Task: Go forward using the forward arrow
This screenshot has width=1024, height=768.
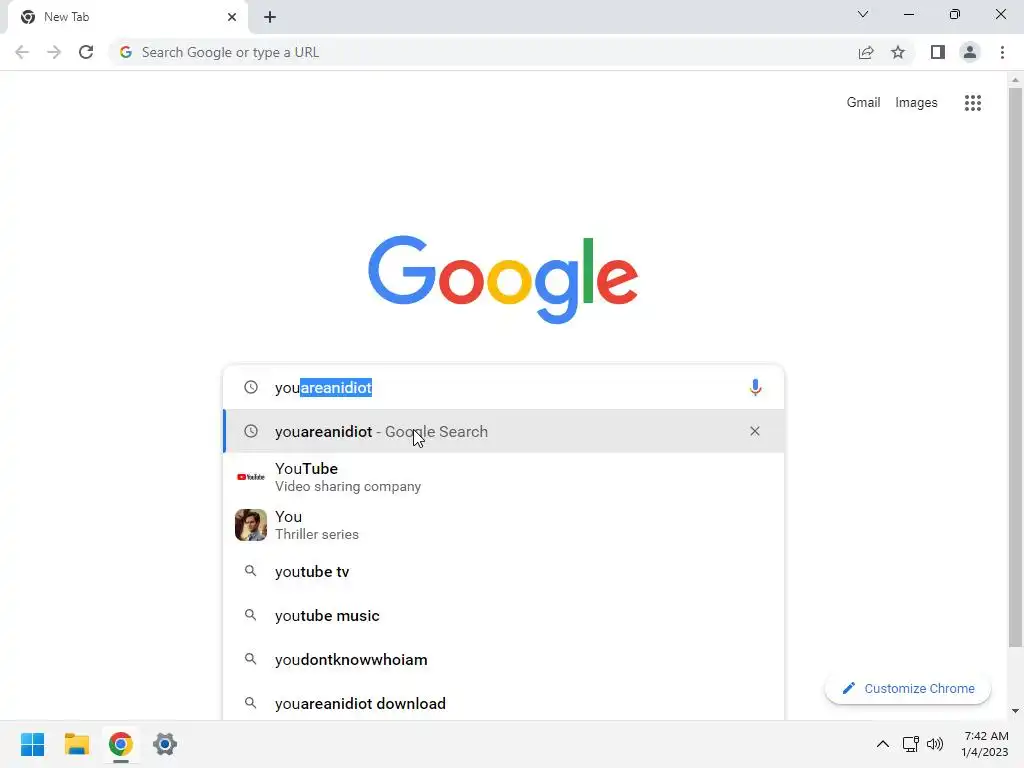Action: pos(54,52)
